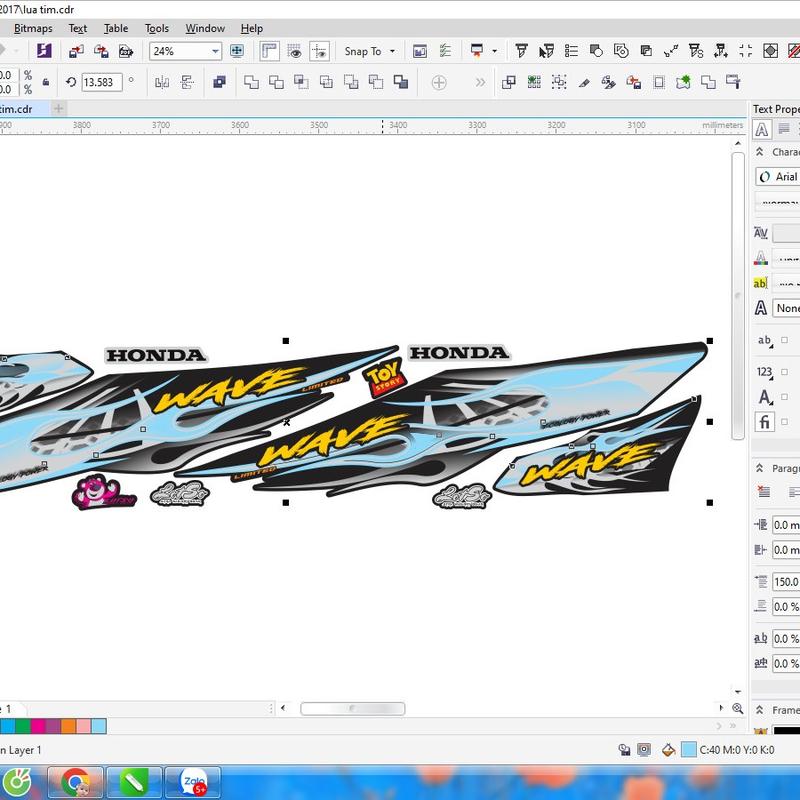
Task: Expand the toolbar overflow chevrons
Action: tap(480, 82)
